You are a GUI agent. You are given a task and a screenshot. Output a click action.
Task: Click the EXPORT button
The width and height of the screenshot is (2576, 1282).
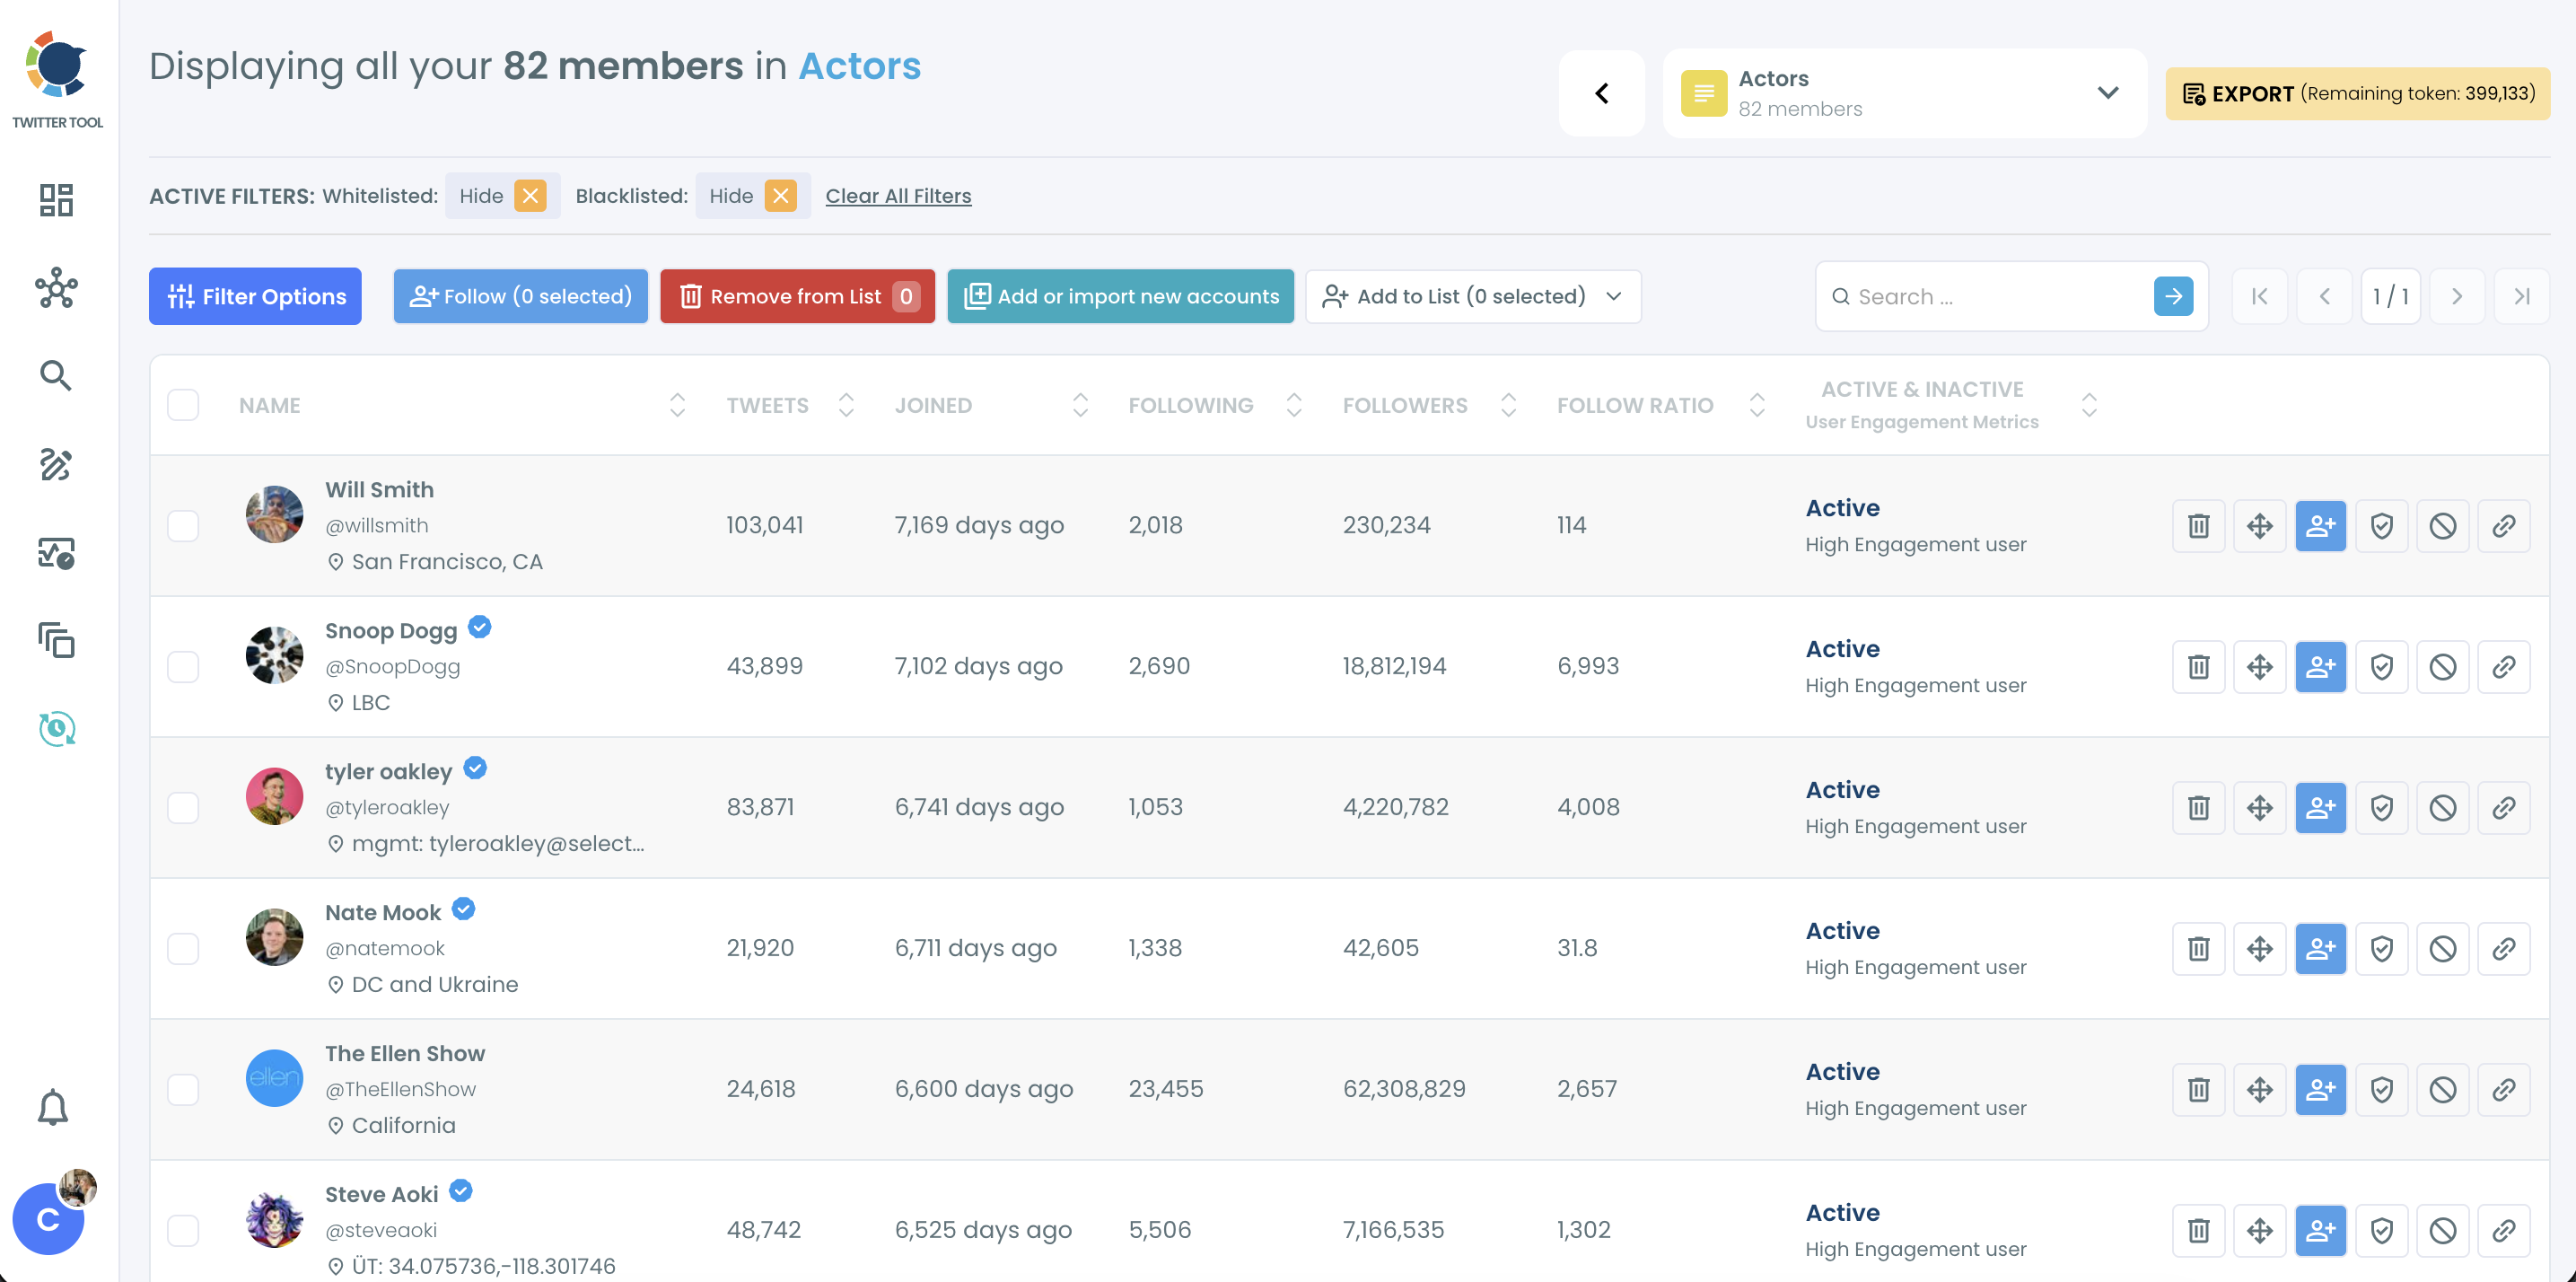(x=2357, y=94)
